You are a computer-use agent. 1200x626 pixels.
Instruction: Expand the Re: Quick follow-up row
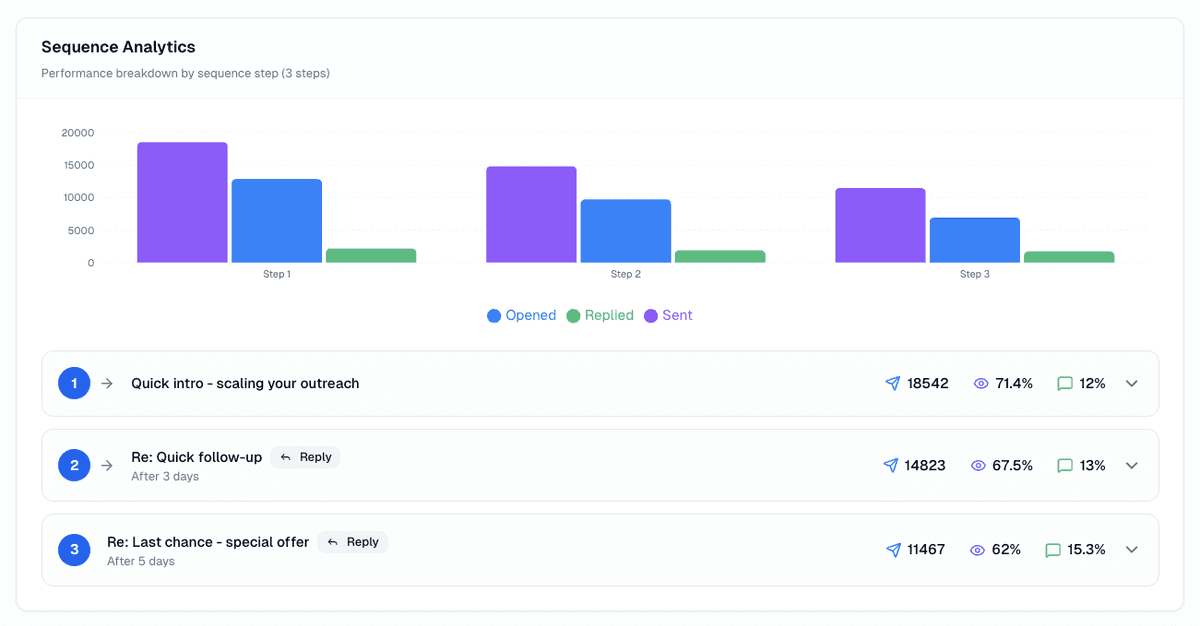[x=1131, y=465]
